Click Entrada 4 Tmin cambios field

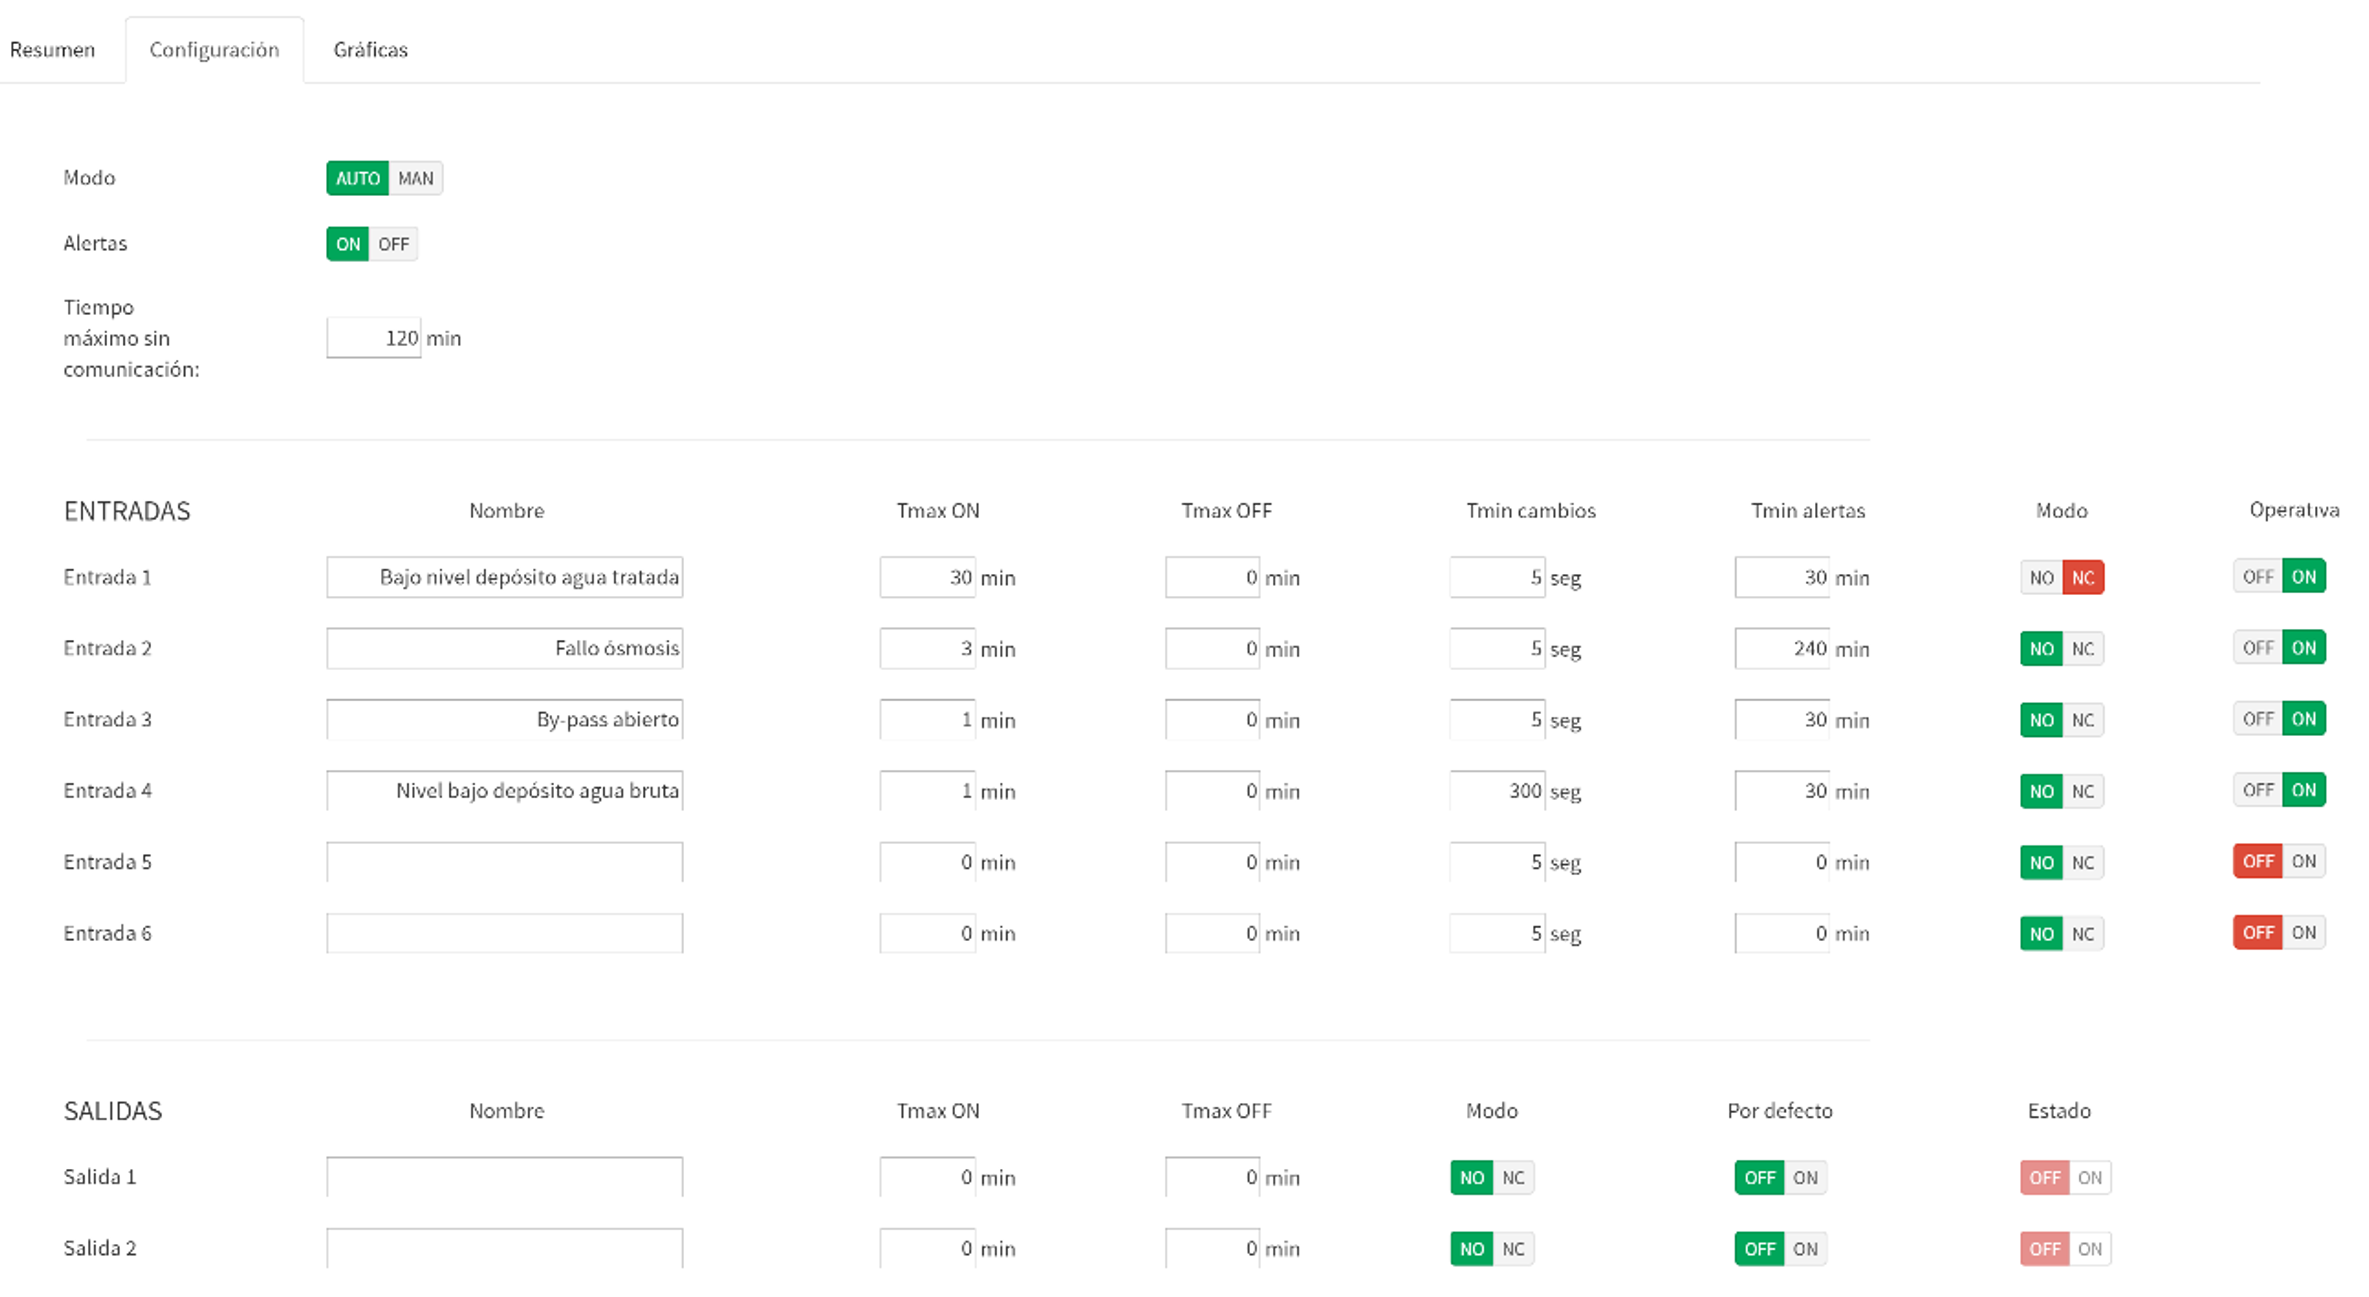tap(1497, 791)
